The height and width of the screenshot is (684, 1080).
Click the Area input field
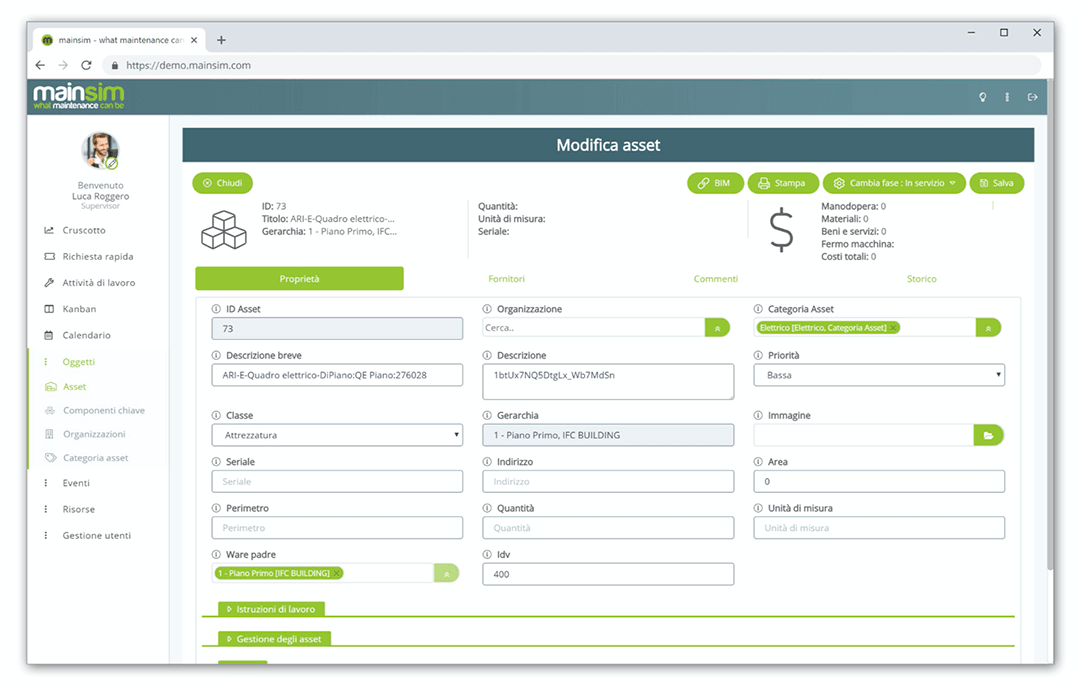tap(879, 481)
